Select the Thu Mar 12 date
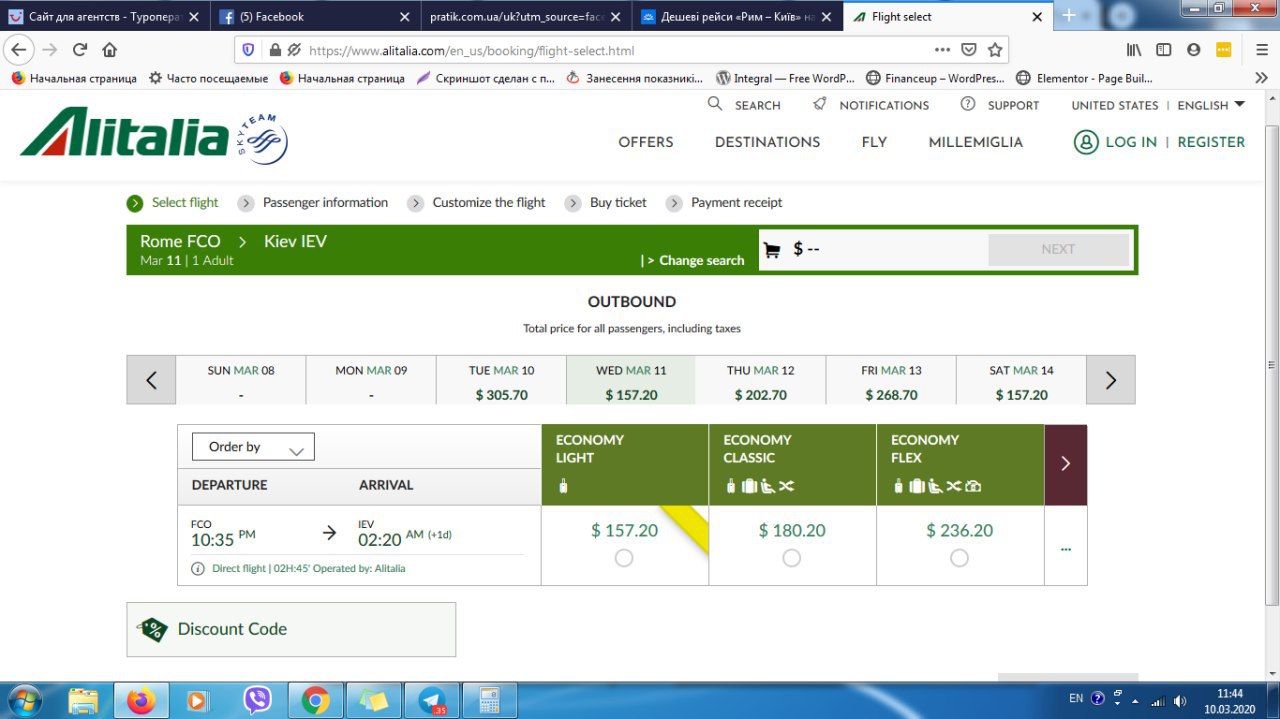This screenshot has height=719, width=1280. (760, 381)
